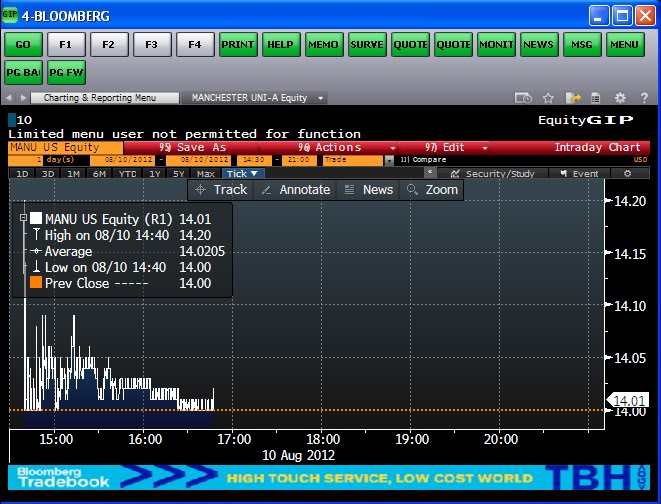The width and height of the screenshot is (661, 504).
Task: Click the green PRINT key
Action: click(238, 44)
